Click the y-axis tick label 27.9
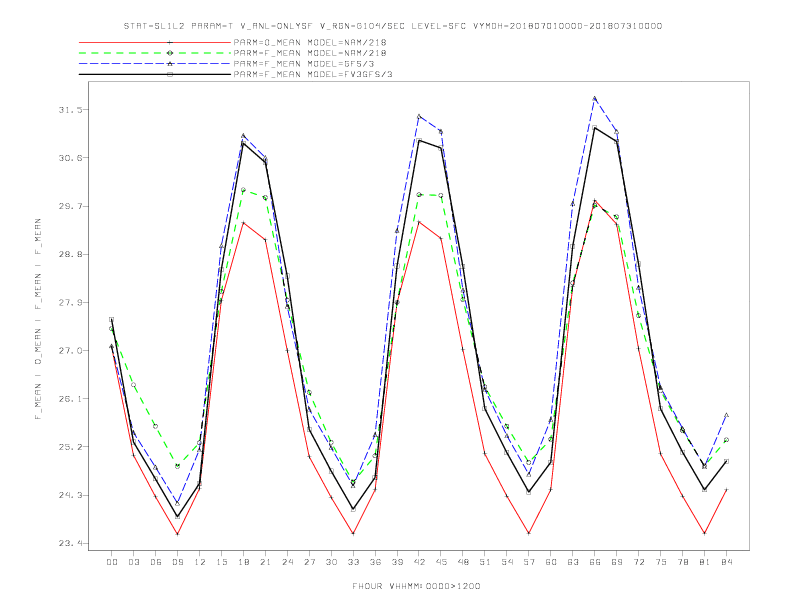Viewport: 792px width, 612px height. pyautogui.click(x=69, y=302)
